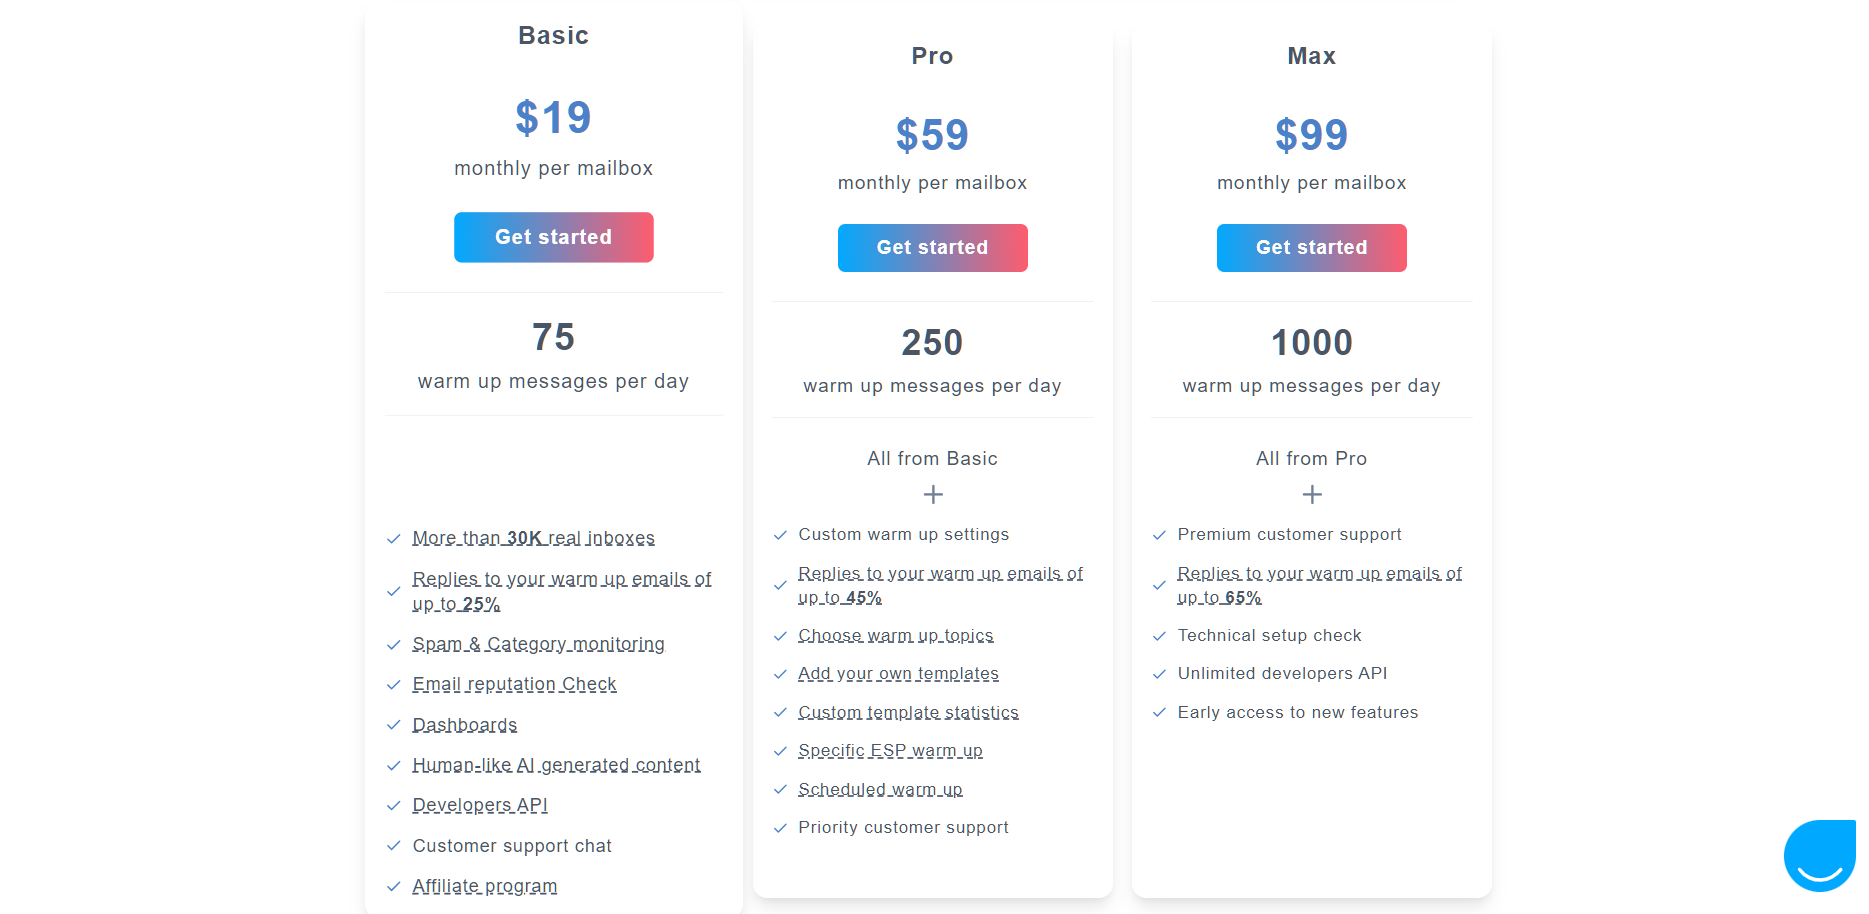
Task: Open the chat widget bubble
Action: (x=1822, y=855)
